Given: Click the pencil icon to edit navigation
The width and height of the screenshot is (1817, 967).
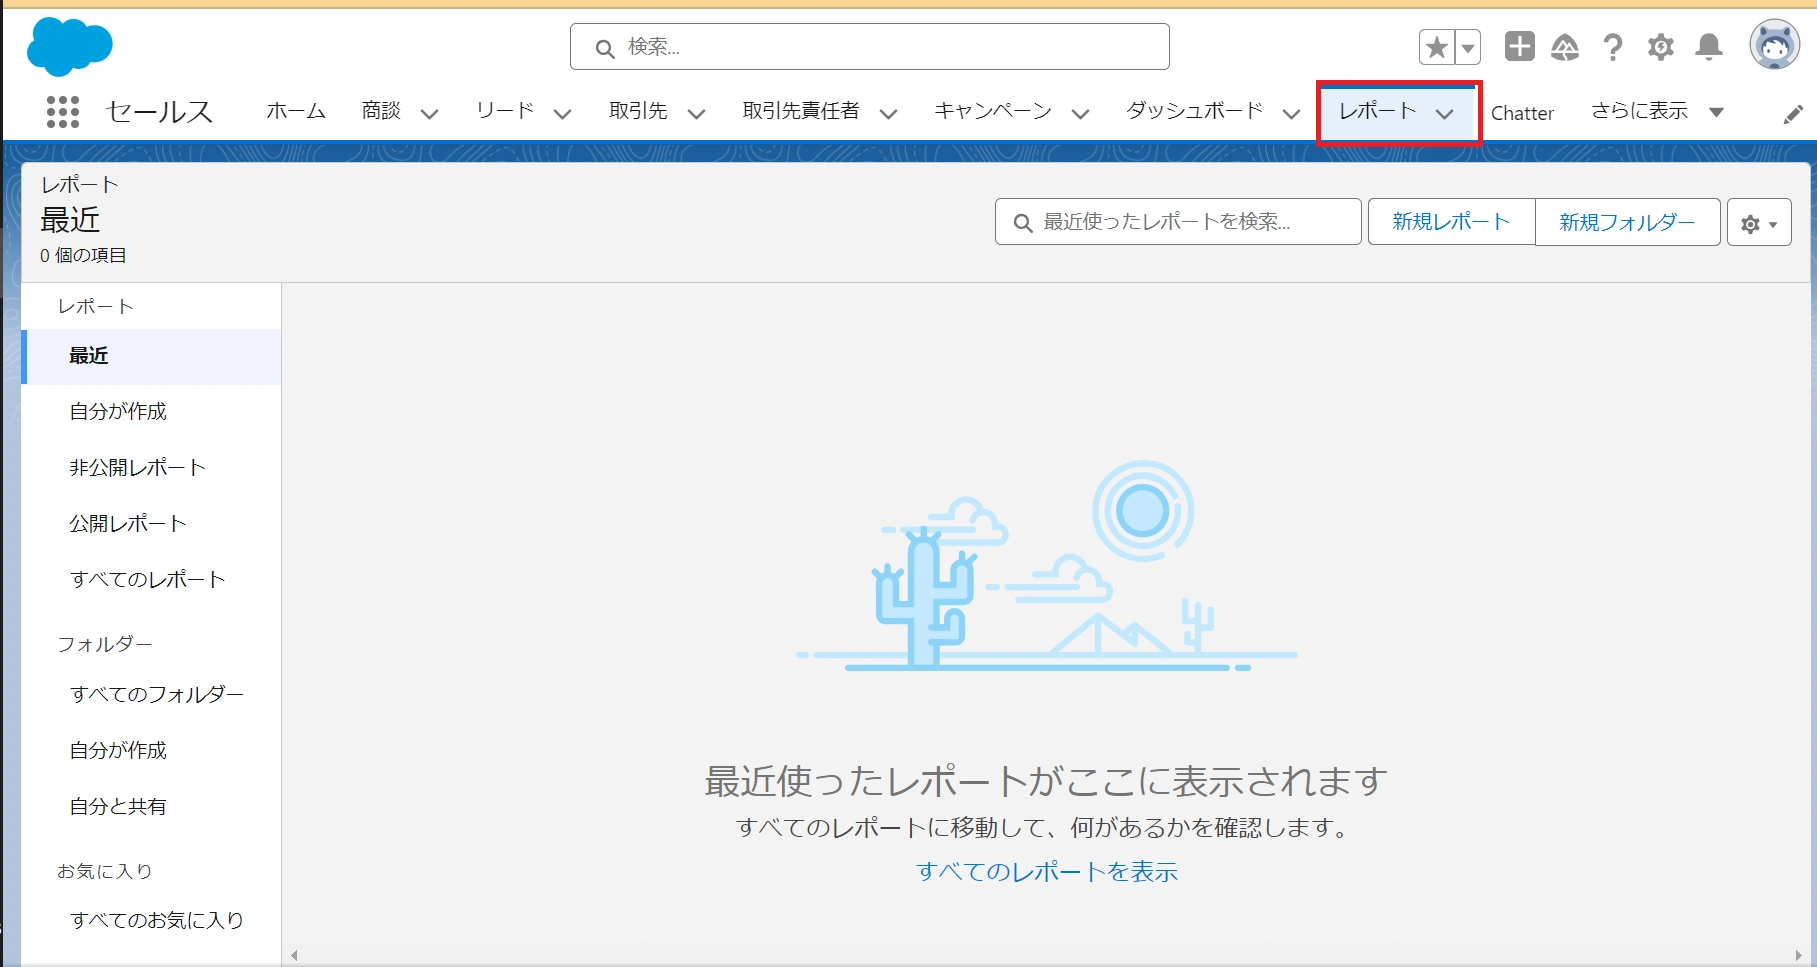Looking at the screenshot, I should point(1793,114).
